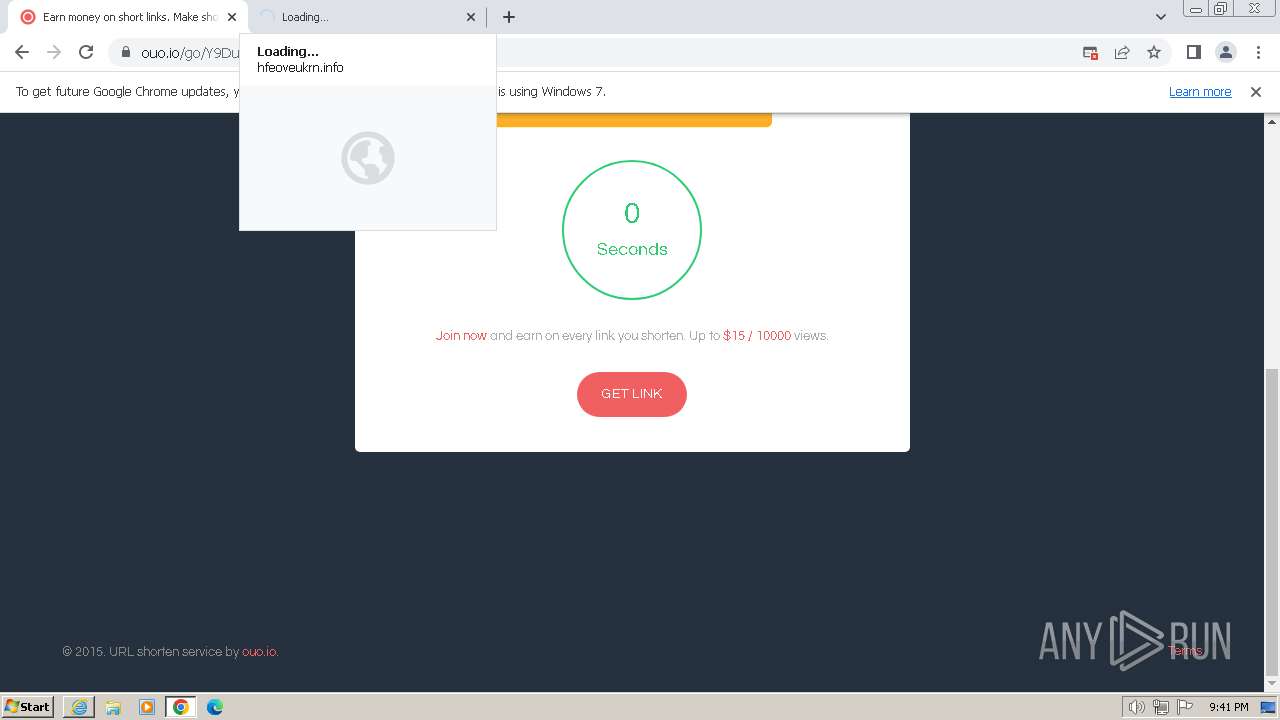The width and height of the screenshot is (1280, 720).
Task: Open the Learn more link
Action: pyautogui.click(x=1200, y=91)
